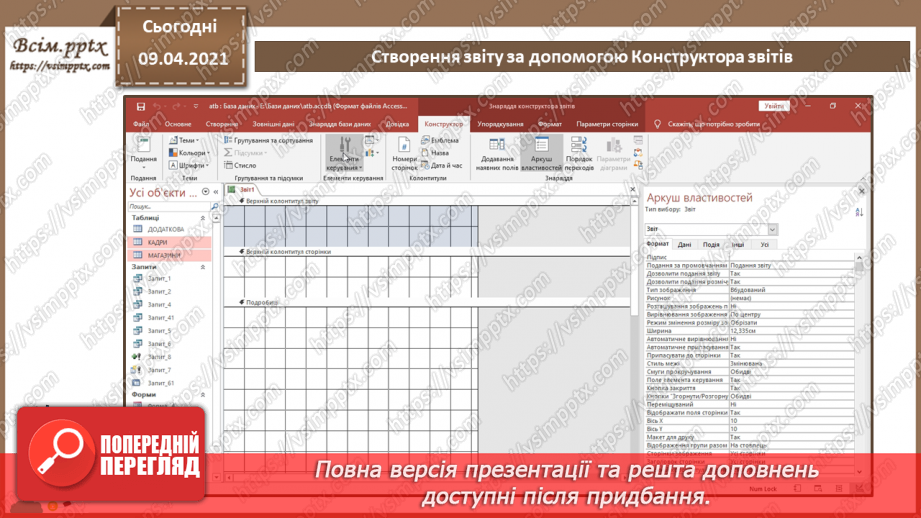Open the Файл menu
The height and width of the screenshot is (518, 921).
pos(141,124)
